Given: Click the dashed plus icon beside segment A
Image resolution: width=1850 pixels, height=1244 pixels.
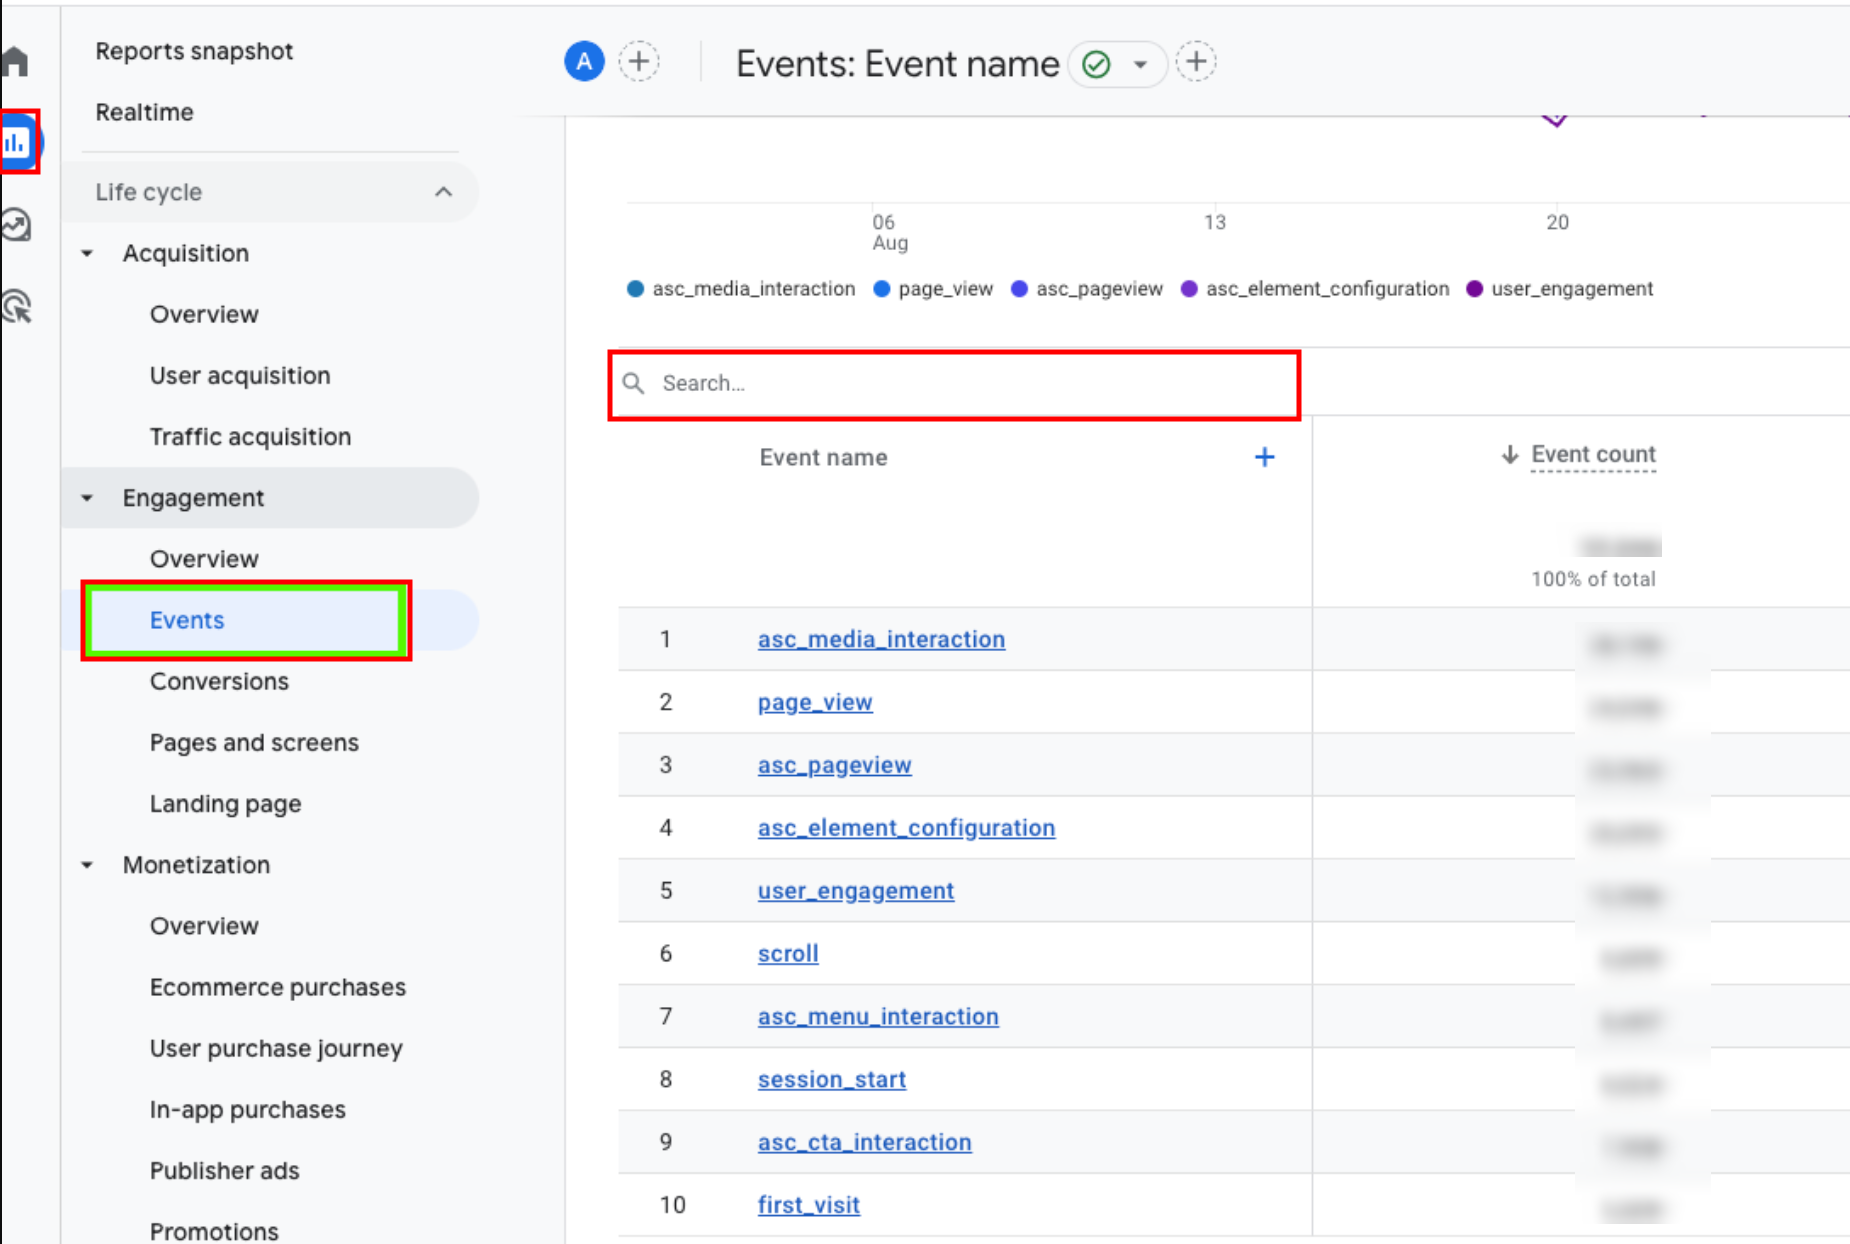Looking at the screenshot, I should [x=640, y=61].
